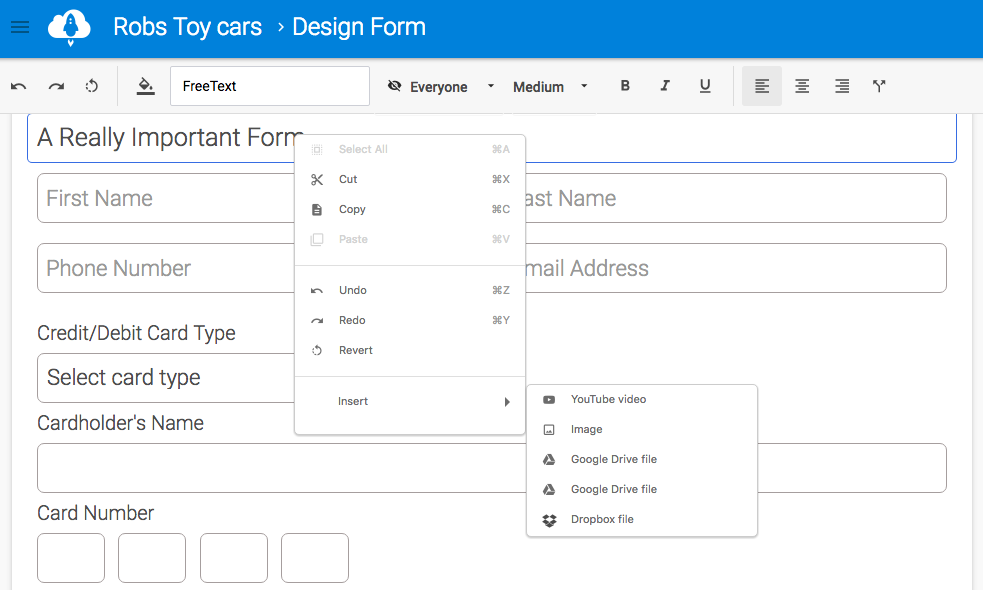Align text to center
This screenshot has height=590, width=983.
click(802, 87)
